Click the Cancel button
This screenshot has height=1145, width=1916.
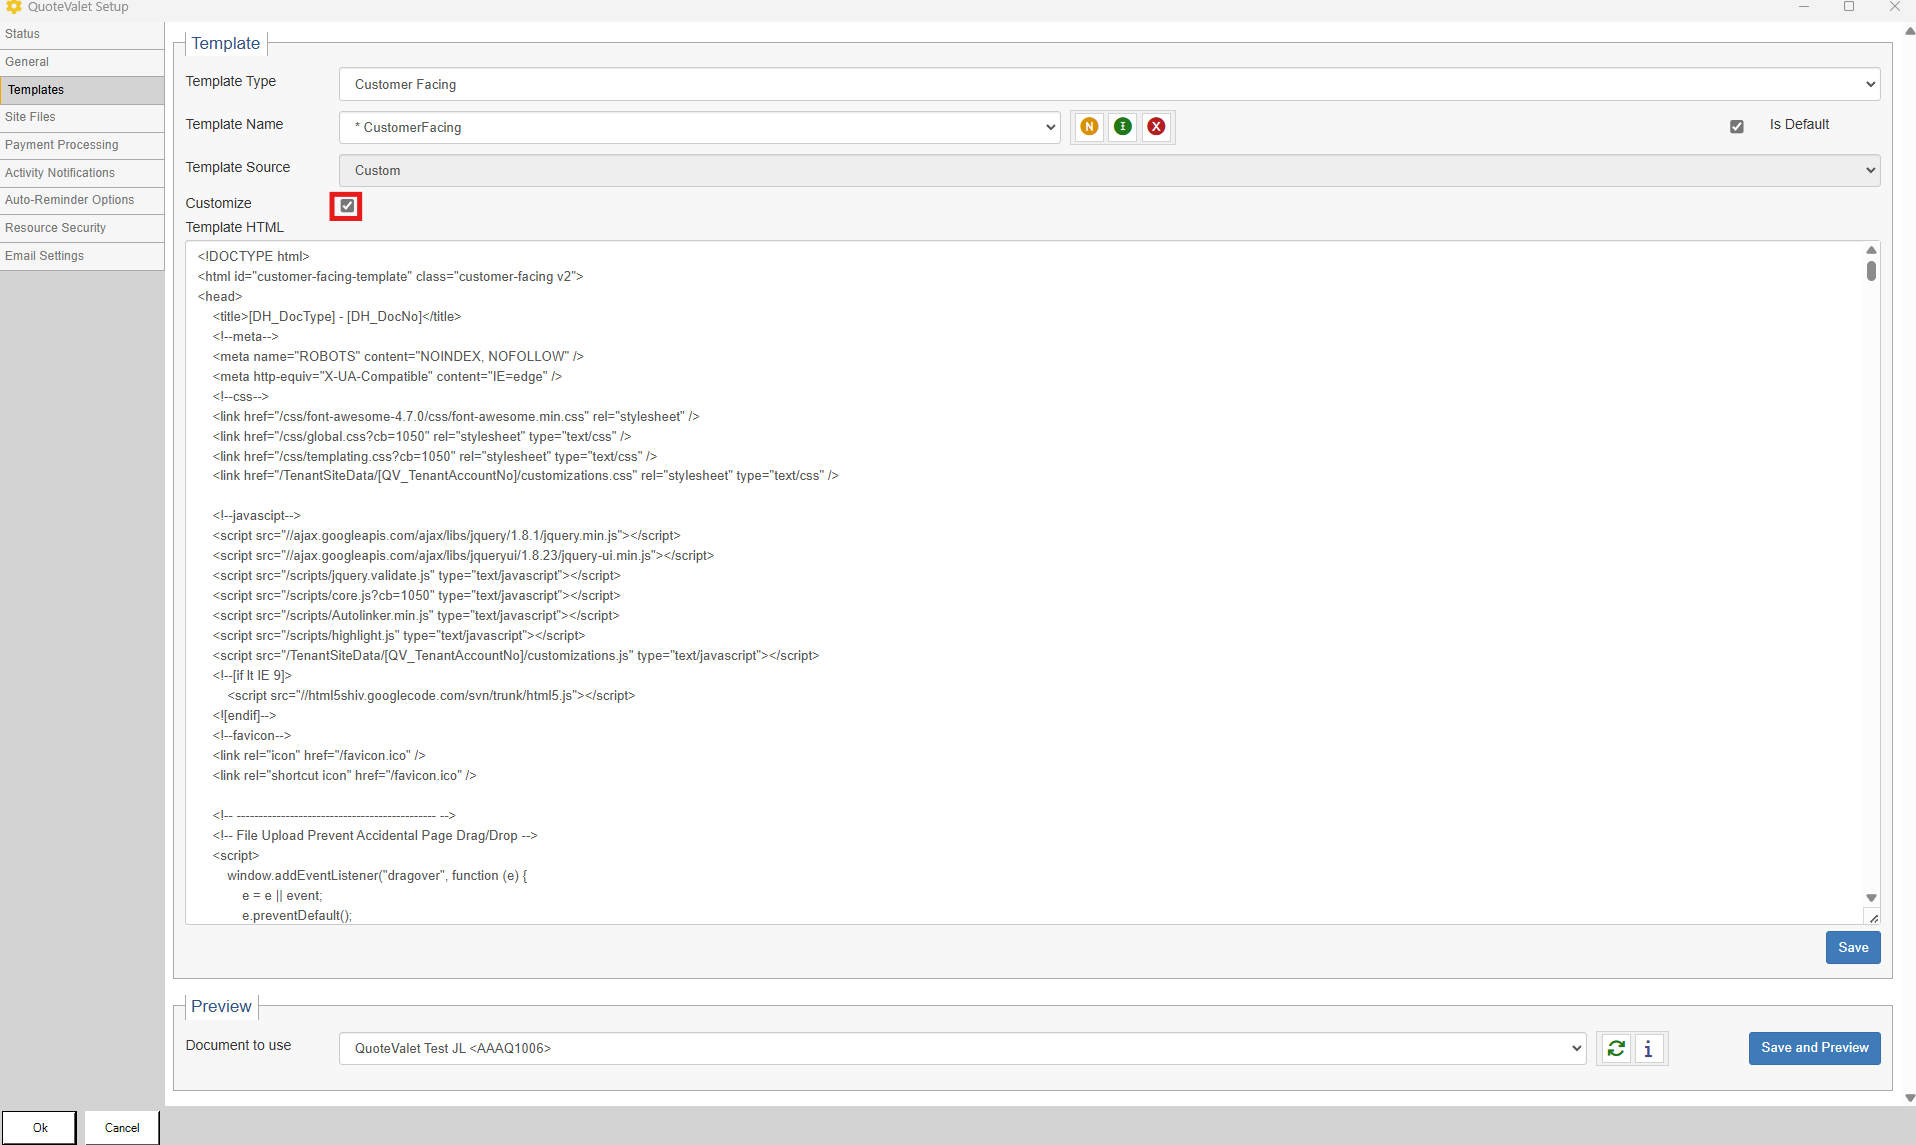pyautogui.click(x=122, y=1127)
